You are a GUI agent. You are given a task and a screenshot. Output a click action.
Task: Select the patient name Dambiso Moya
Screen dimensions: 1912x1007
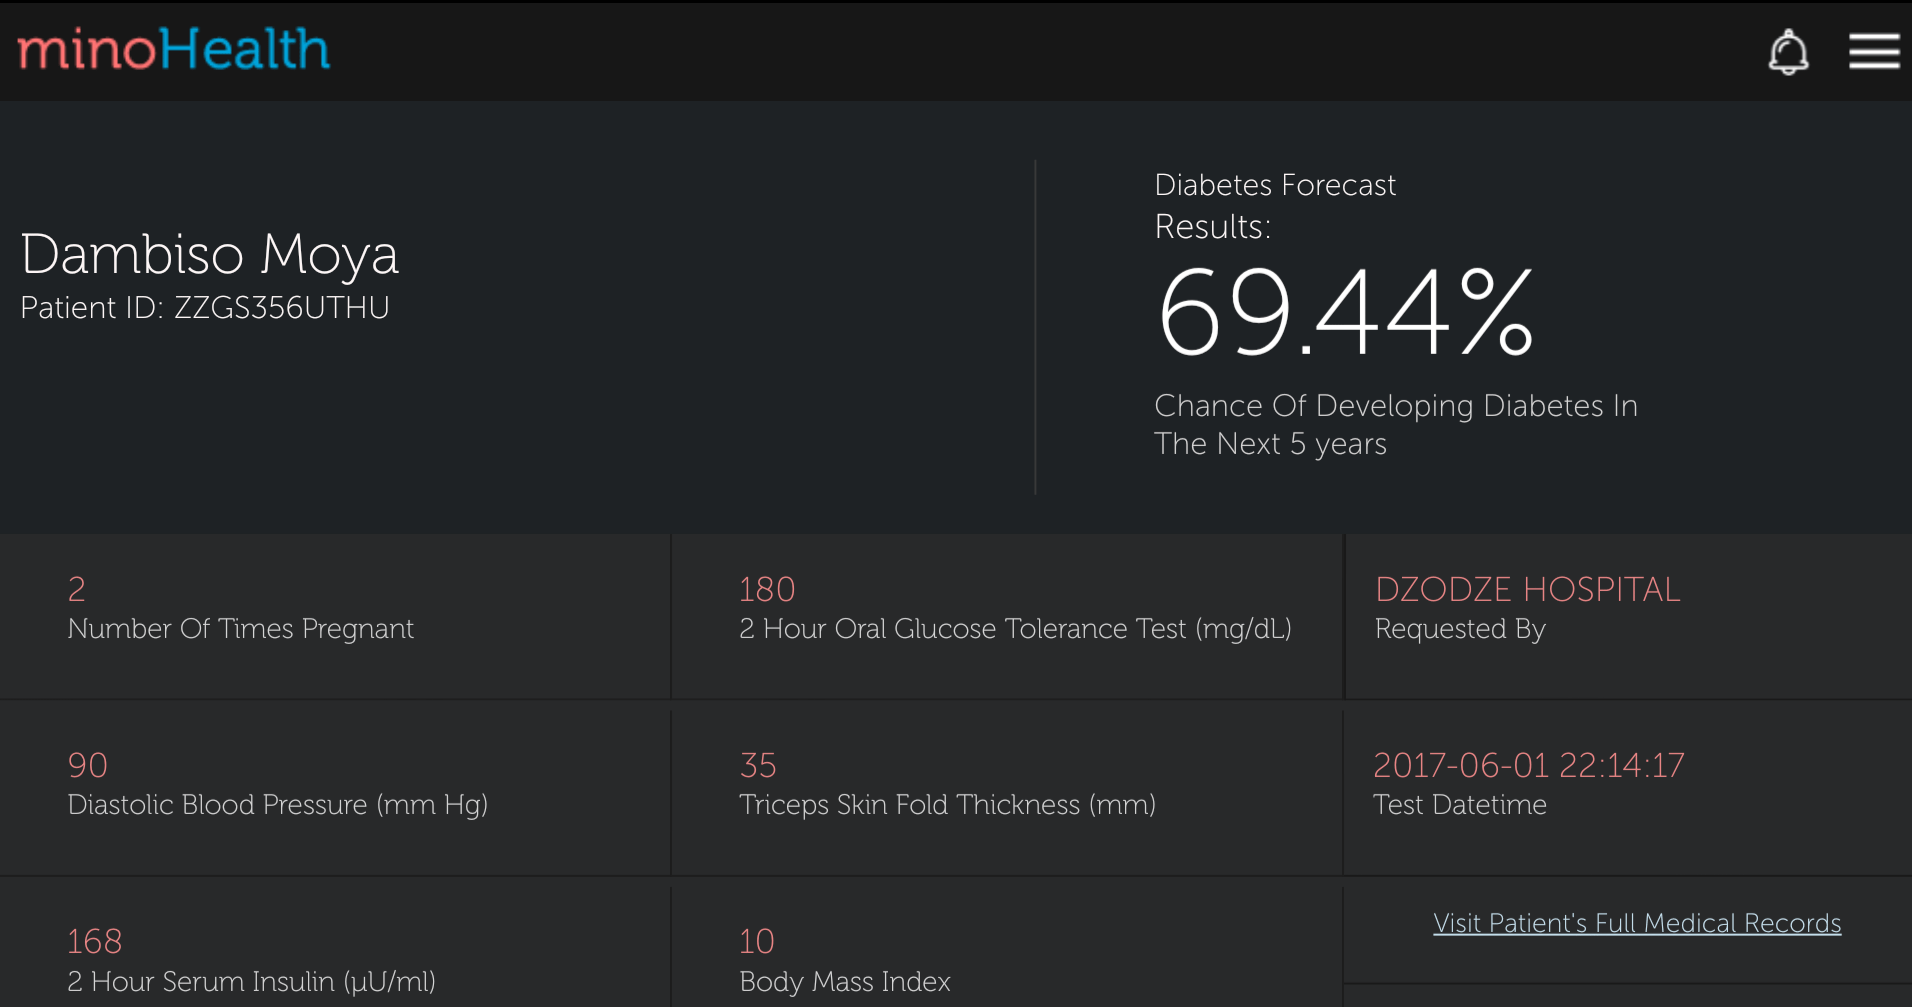(210, 254)
